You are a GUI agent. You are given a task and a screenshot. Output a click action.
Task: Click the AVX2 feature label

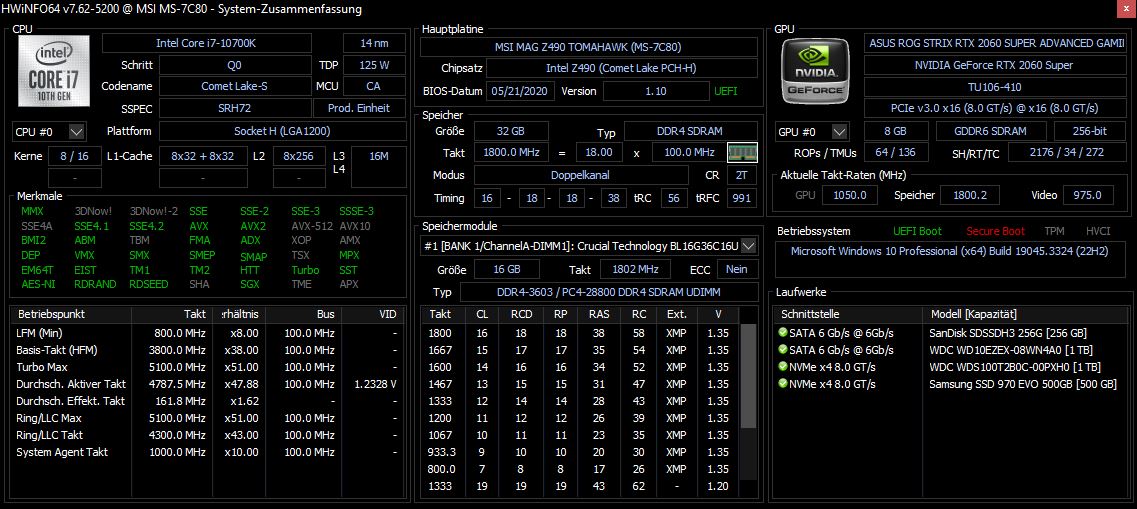[x=253, y=226]
